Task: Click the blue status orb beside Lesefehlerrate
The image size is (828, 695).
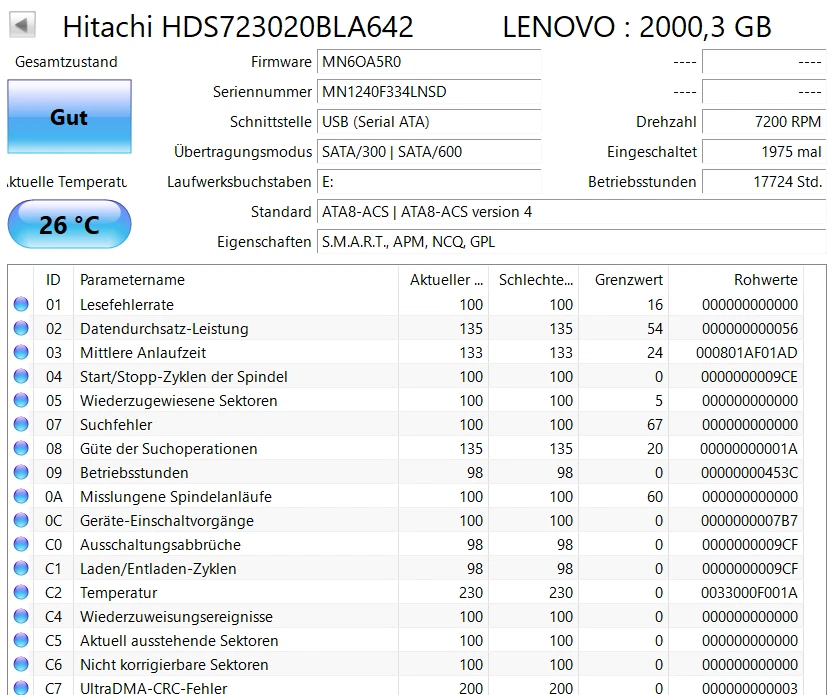Action: click(x=23, y=304)
